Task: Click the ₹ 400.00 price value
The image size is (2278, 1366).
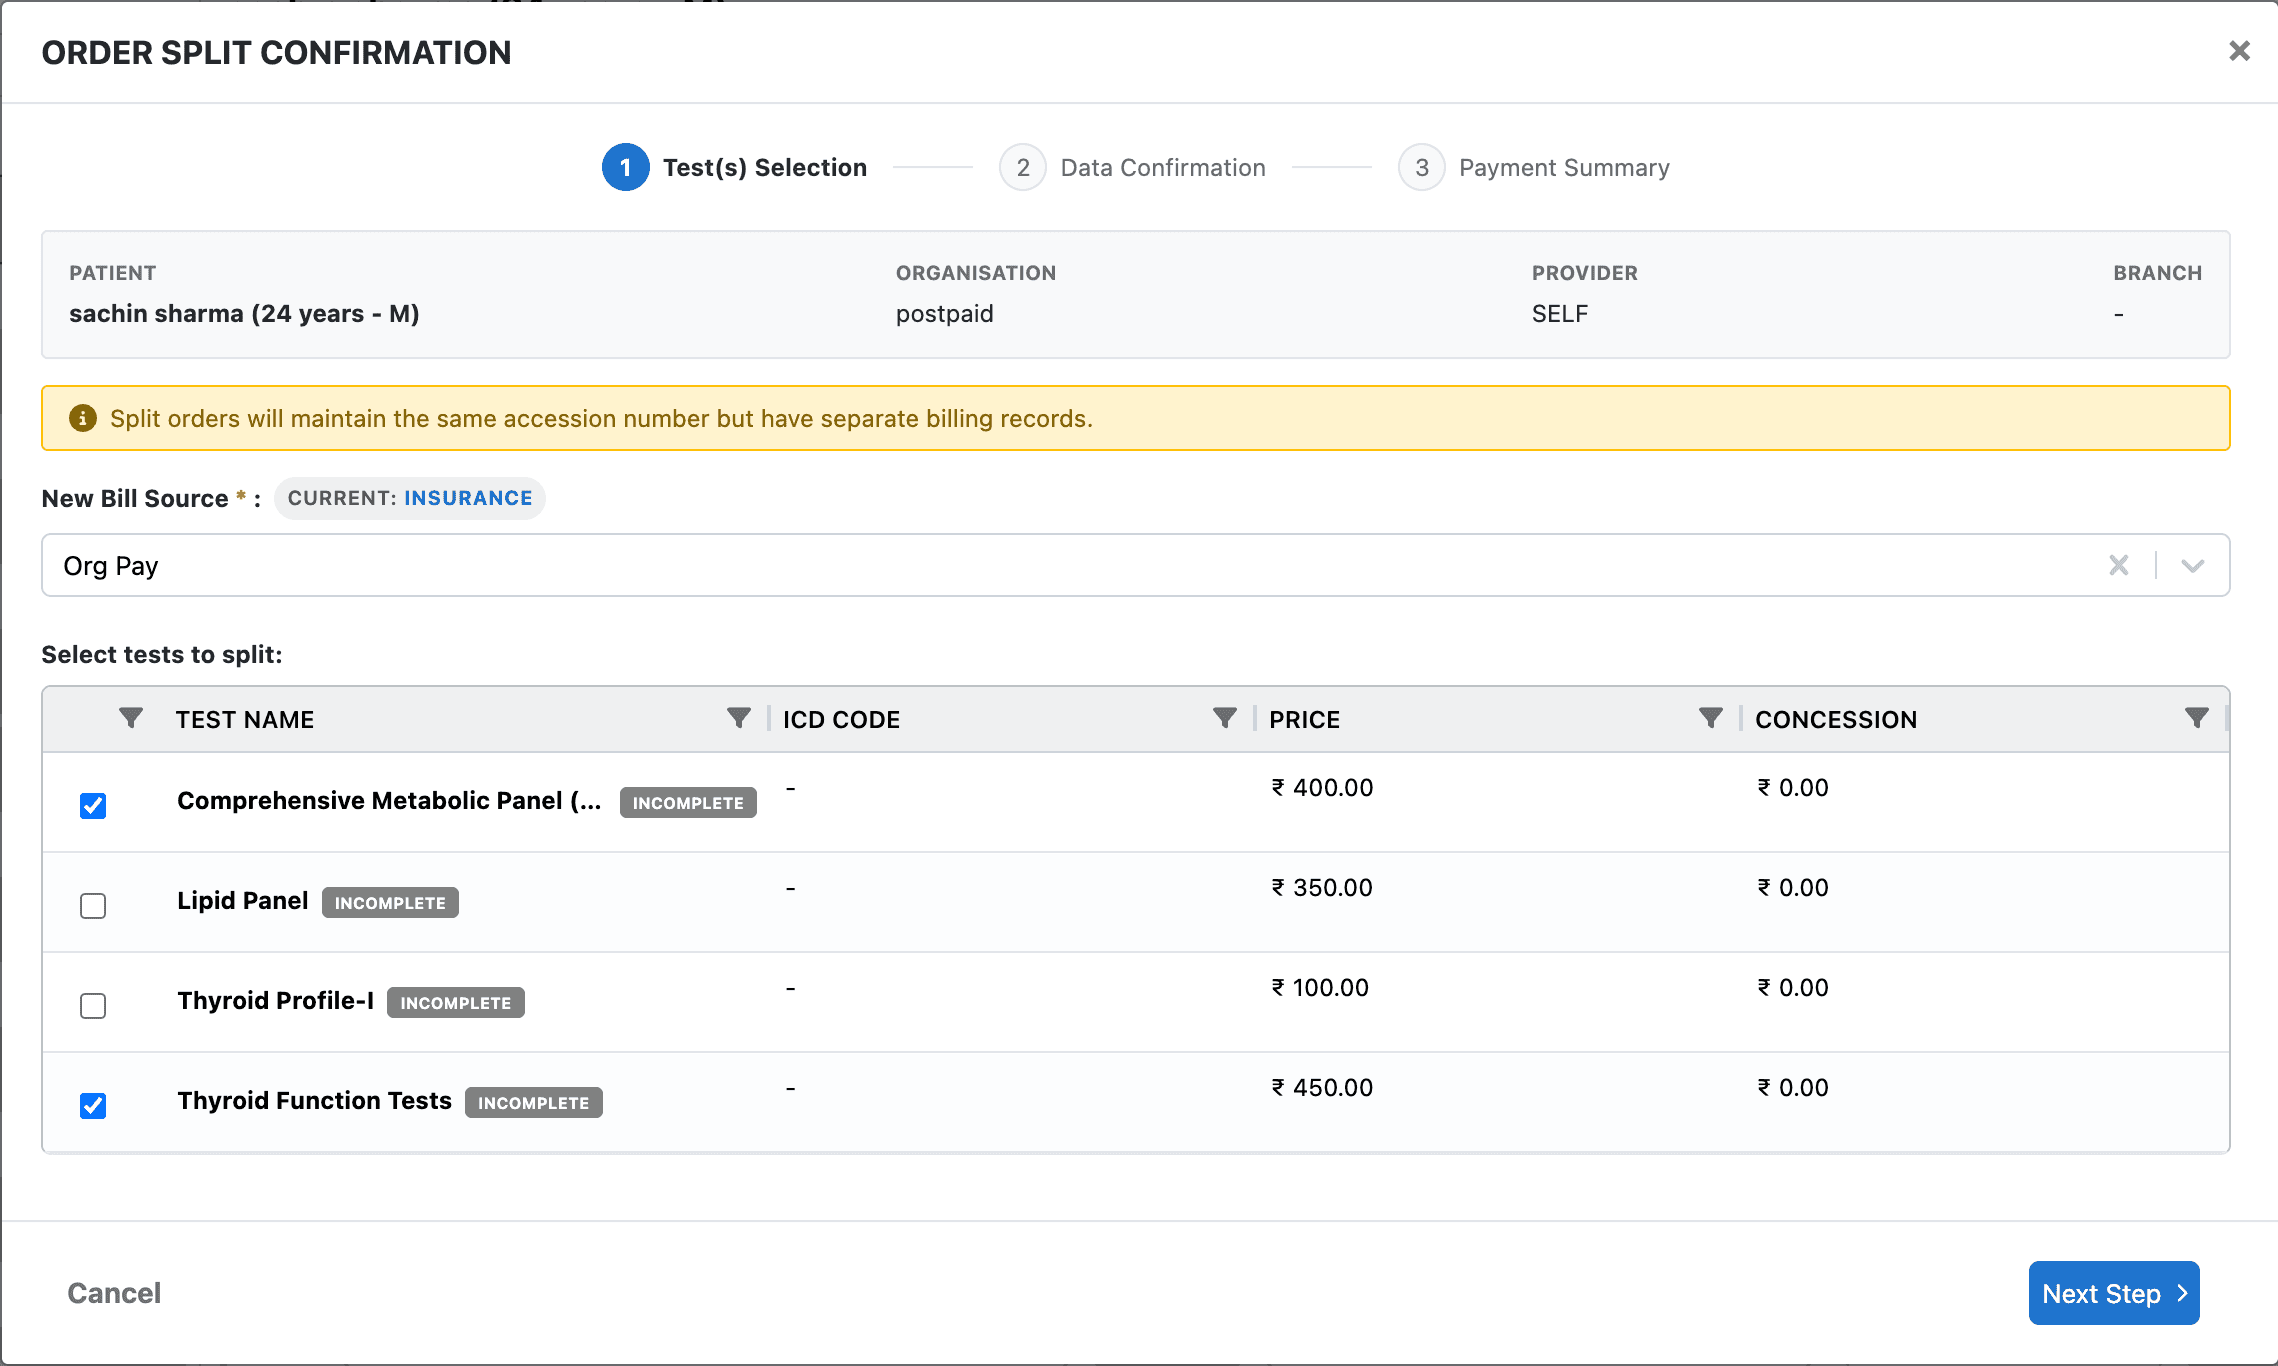Action: coord(1322,788)
